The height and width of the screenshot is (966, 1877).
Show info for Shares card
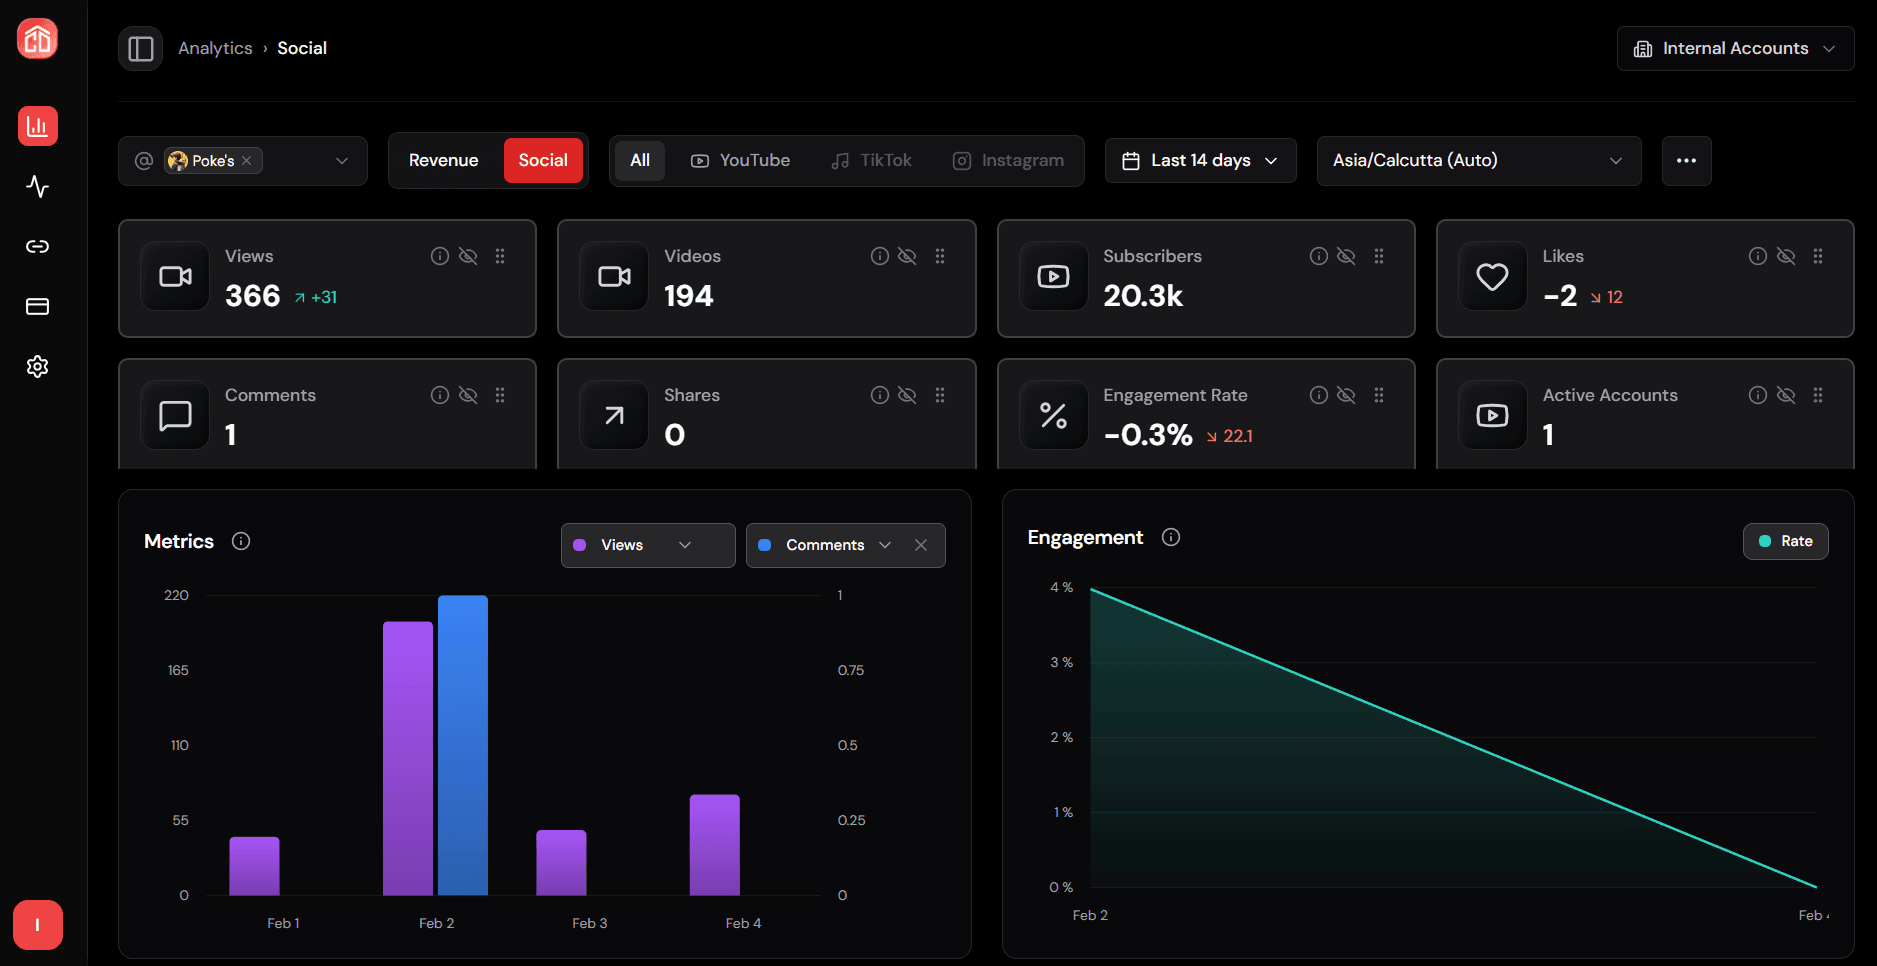[x=880, y=395]
